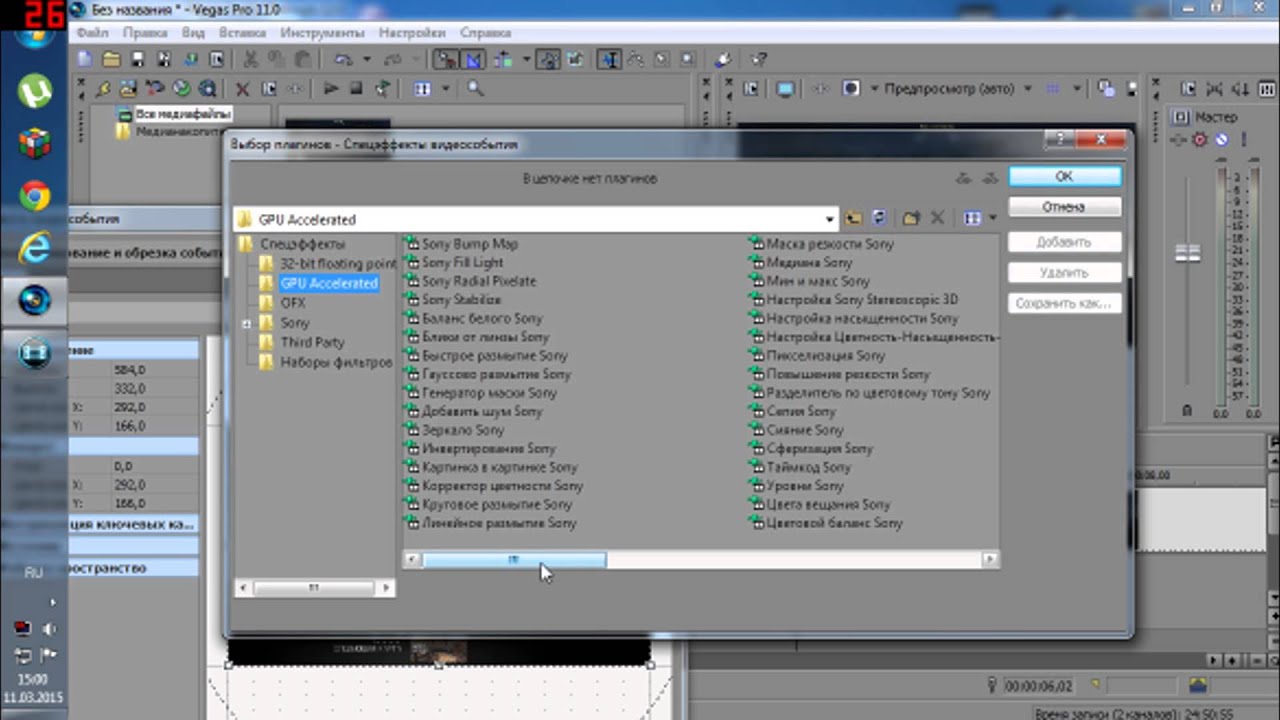Image resolution: width=1280 pixels, height=720 pixels.
Task: Open the Undo history dropdown arrow
Action: (x=367, y=59)
